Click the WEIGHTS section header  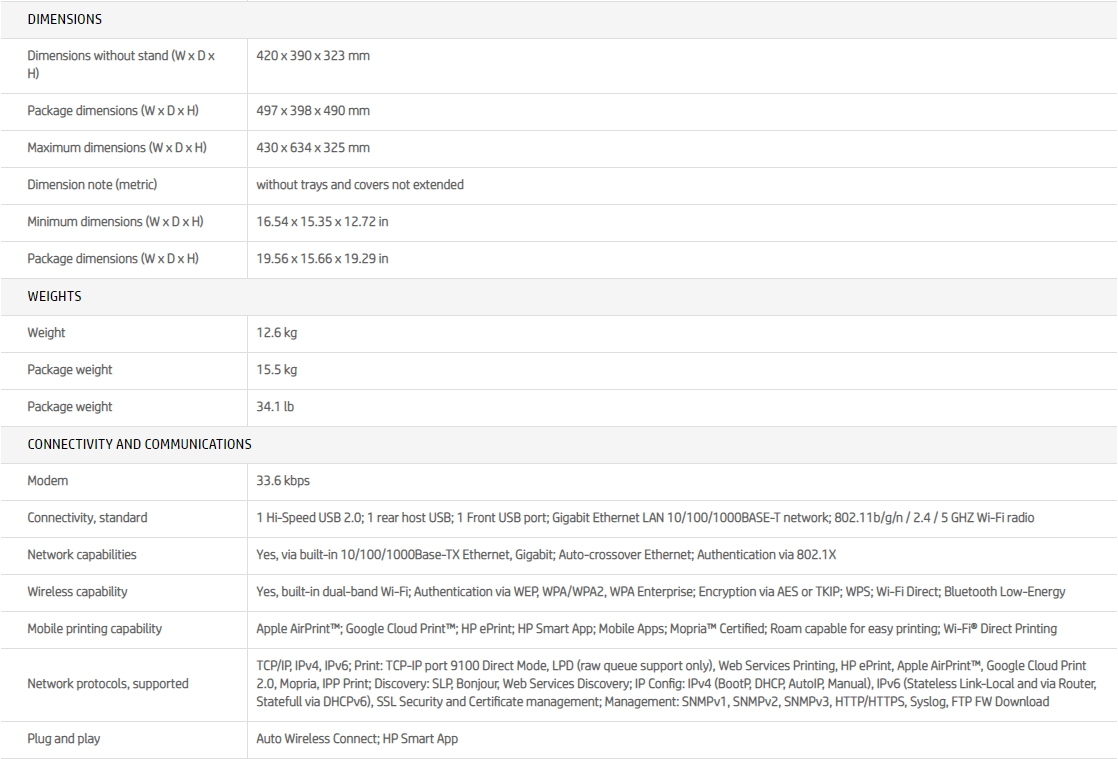54,296
